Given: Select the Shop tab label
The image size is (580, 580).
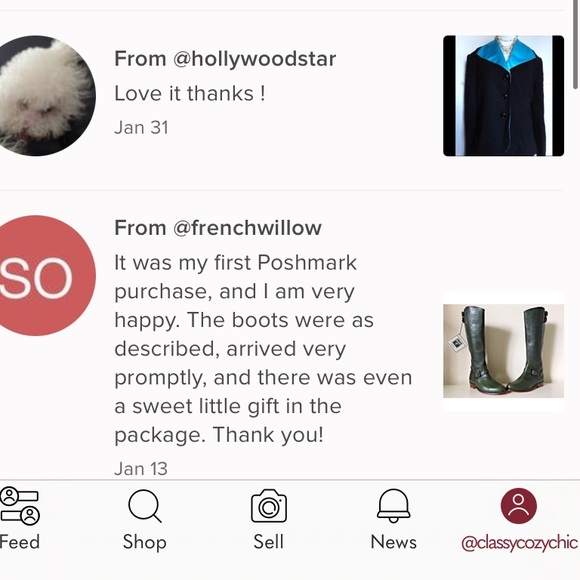Looking at the screenshot, I should 145,543.
